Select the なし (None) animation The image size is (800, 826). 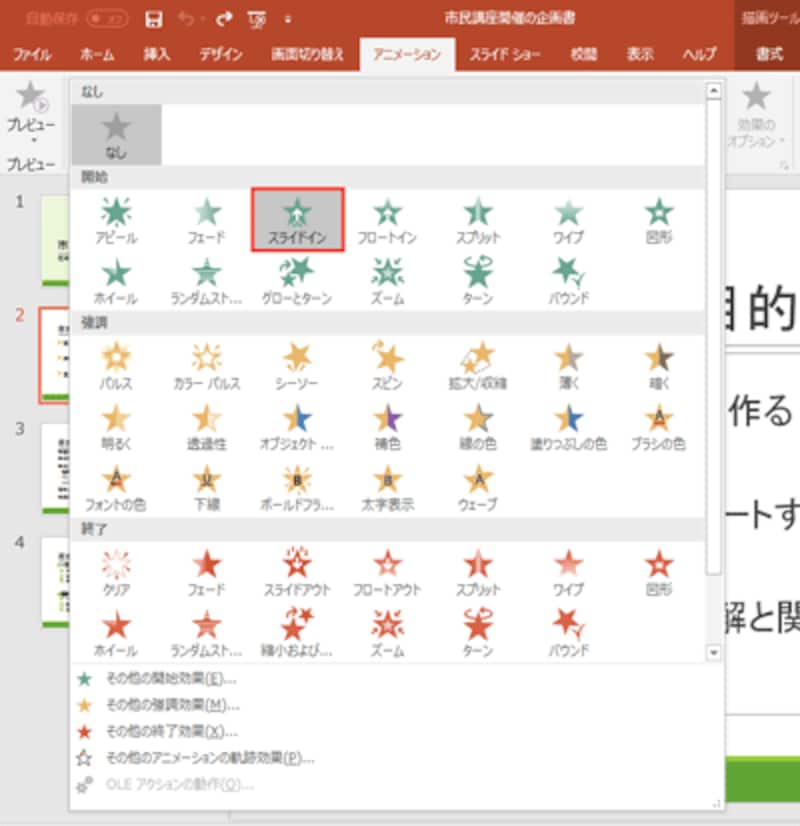coord(116,134)
